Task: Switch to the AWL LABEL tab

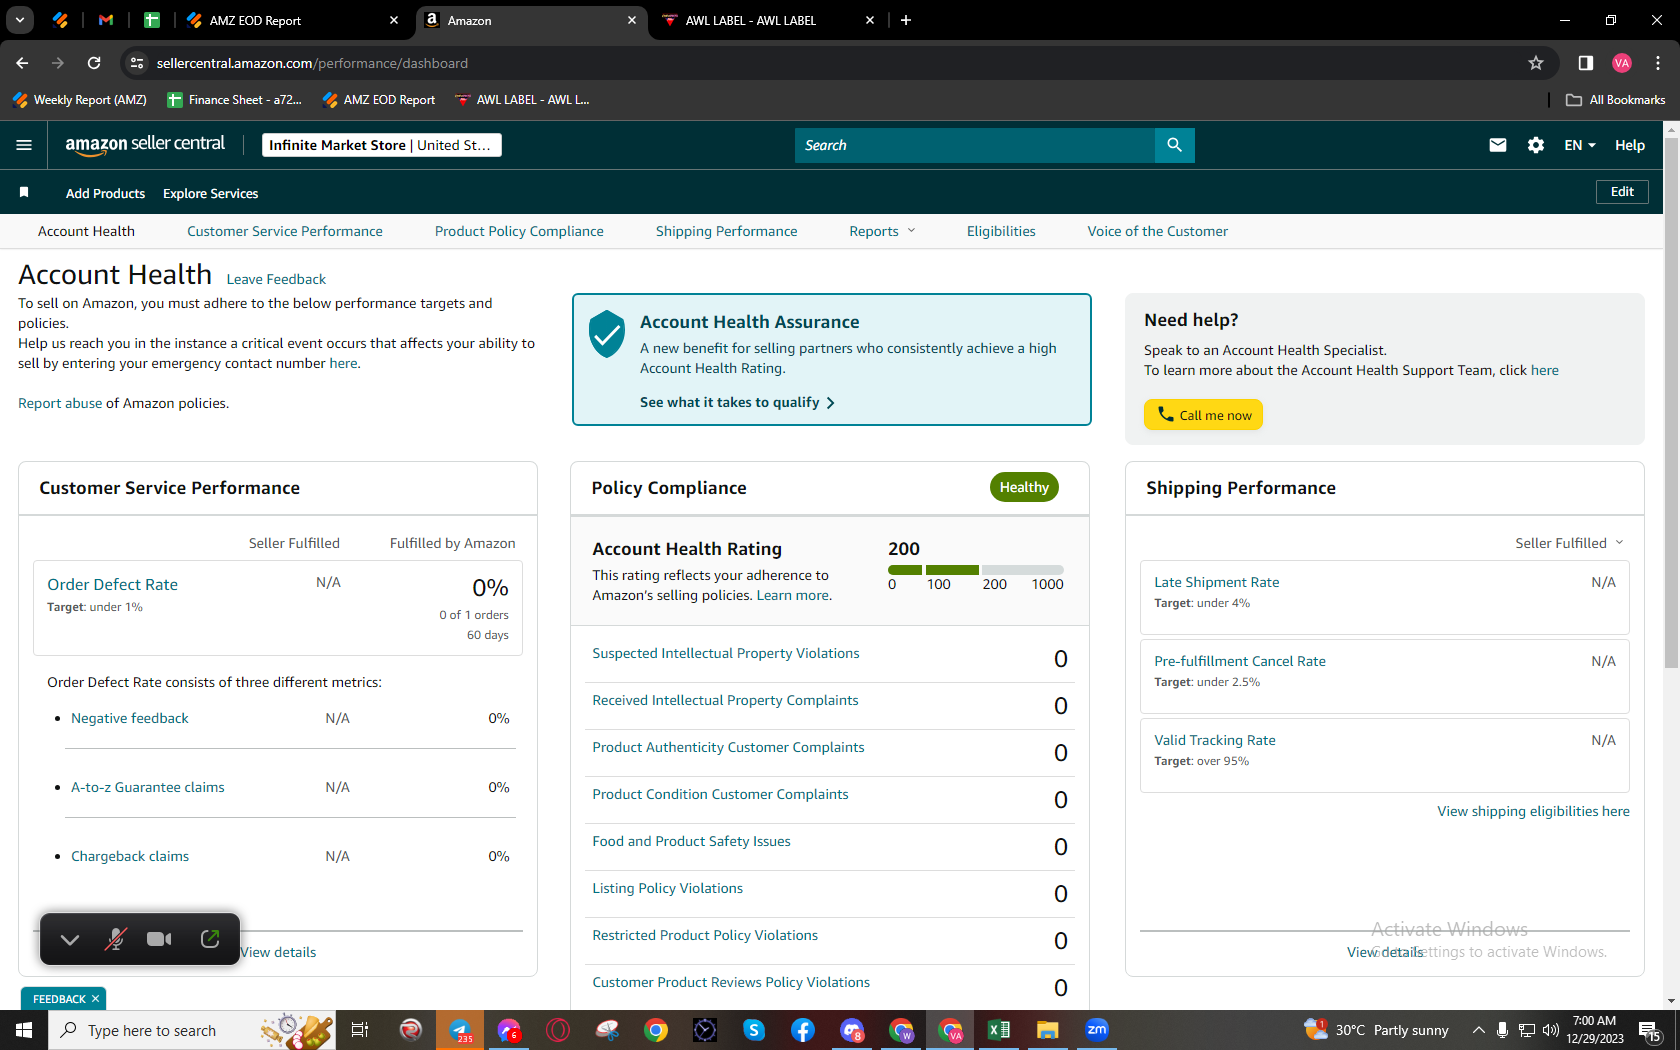Action: [x=768, y=20]
